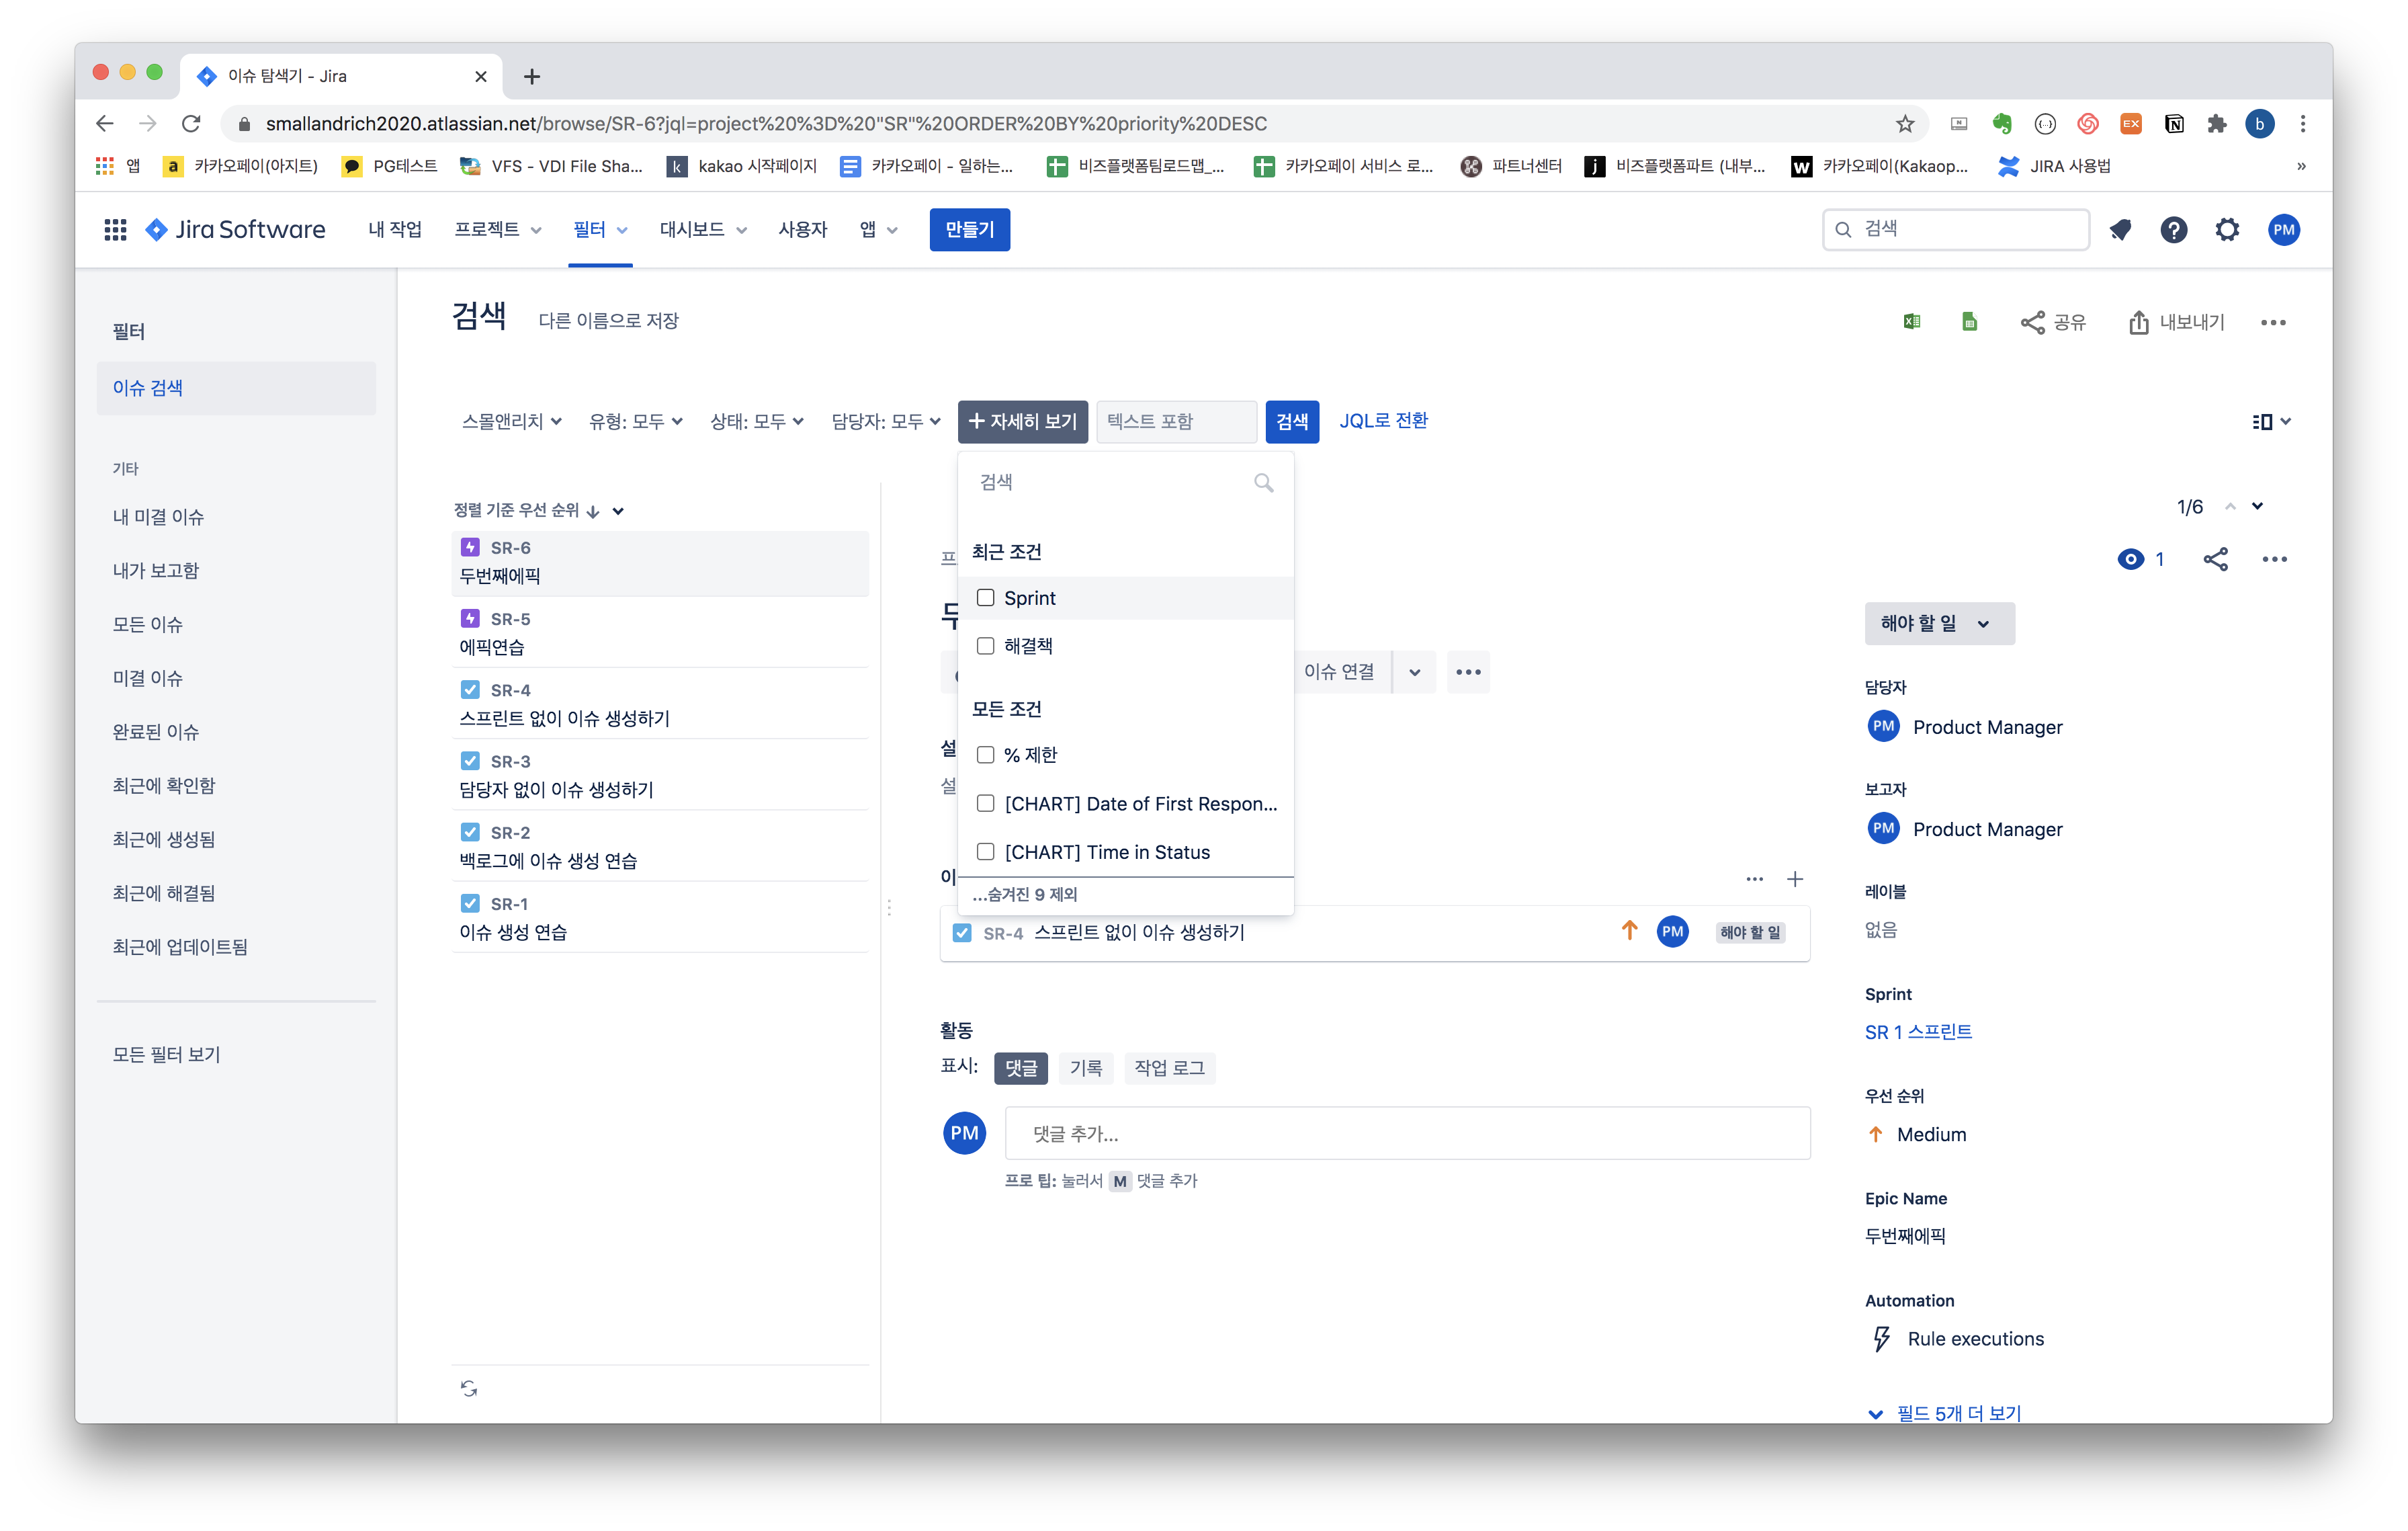Screen dimensions: 2408x1531
Task: Open Jira settings gear icon
Action: [x=2227, y=230]
